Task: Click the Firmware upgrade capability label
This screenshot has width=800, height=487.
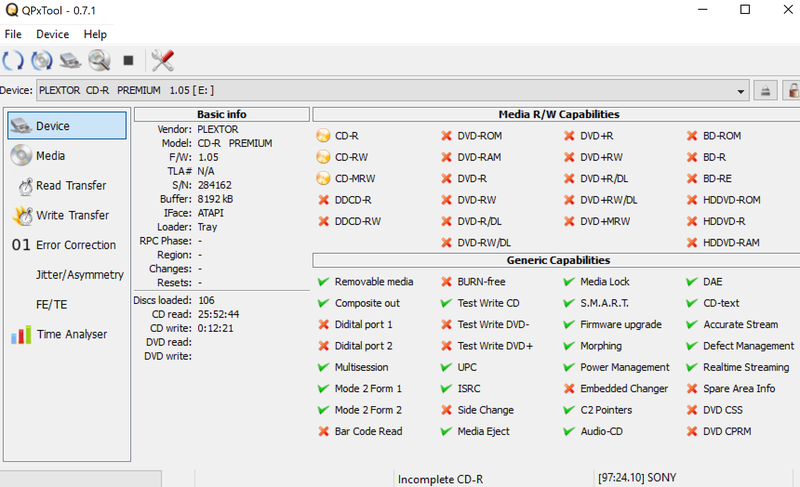Action: click(621, 324)
